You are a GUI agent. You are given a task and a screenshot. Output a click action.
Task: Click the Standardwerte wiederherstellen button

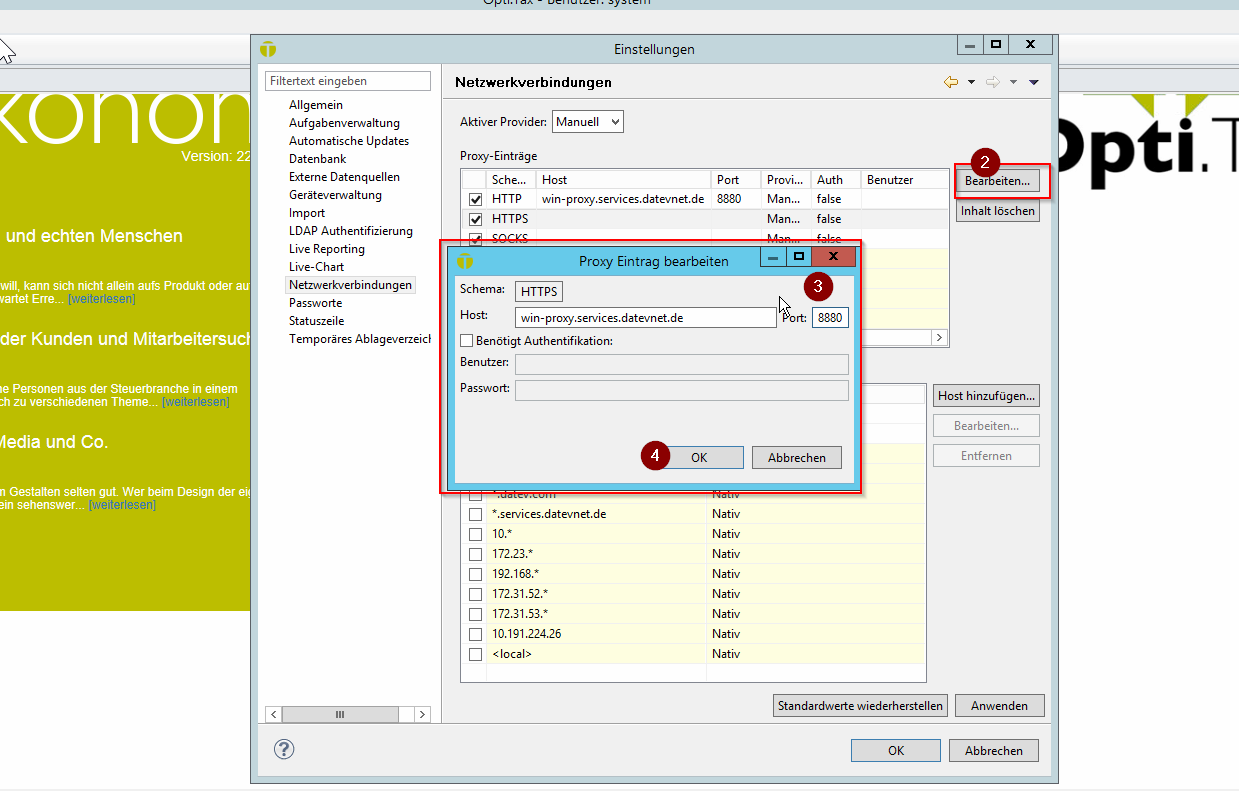pyautogui.click(x=860, y=706)
